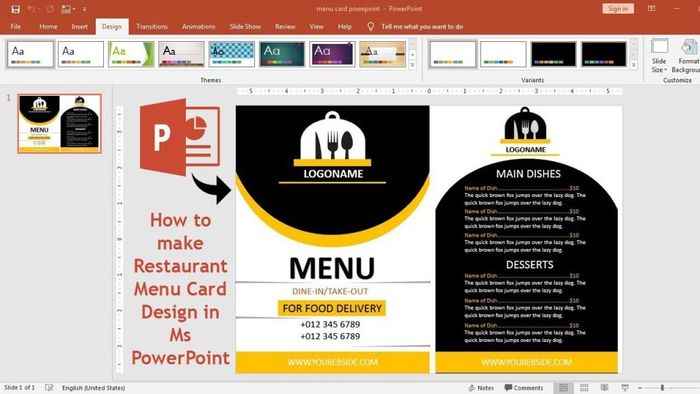The width and height of the screenshot is (700, 394).
Task: Click English (United States) language indicator
Action: (93, 388)
